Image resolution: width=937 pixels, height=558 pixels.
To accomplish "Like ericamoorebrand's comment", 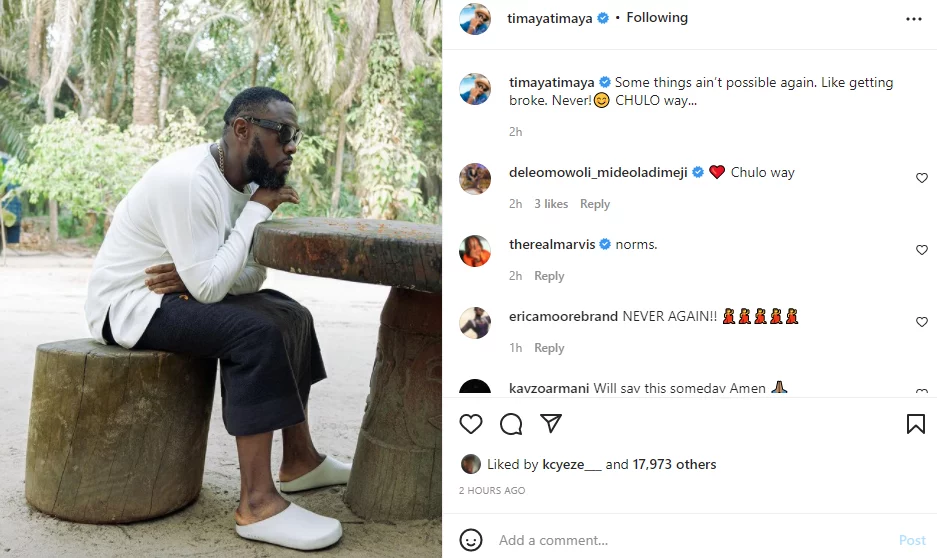I will tap(922, 322).
